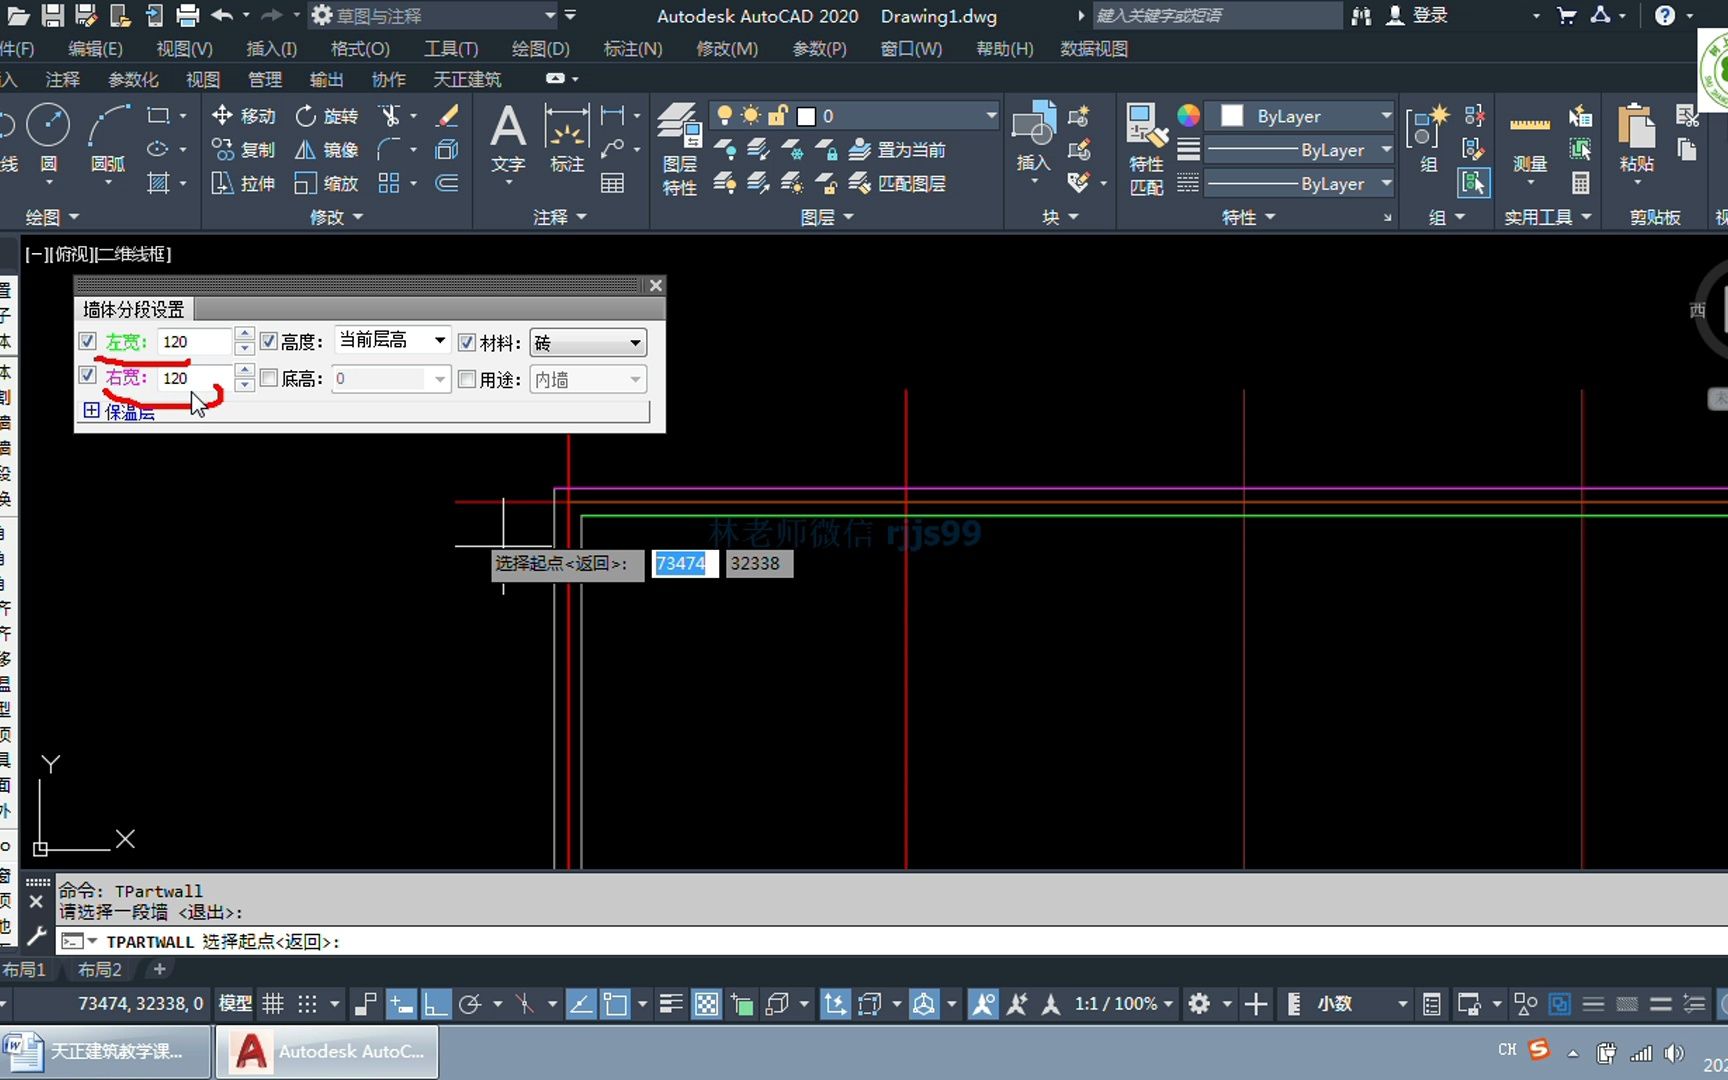Toggle the 高度 checkbox
1728x1080 pixels.
click(268, 341)
